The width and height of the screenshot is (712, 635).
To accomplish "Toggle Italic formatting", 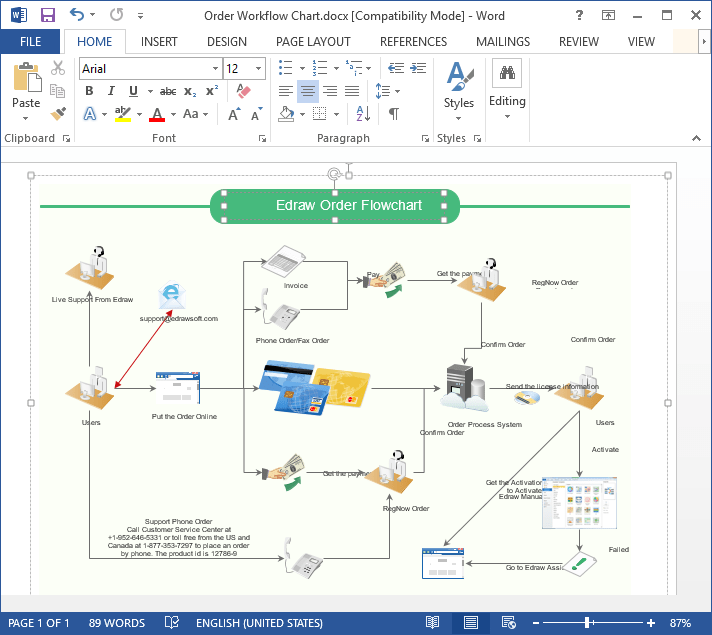I will pos(111,91).
